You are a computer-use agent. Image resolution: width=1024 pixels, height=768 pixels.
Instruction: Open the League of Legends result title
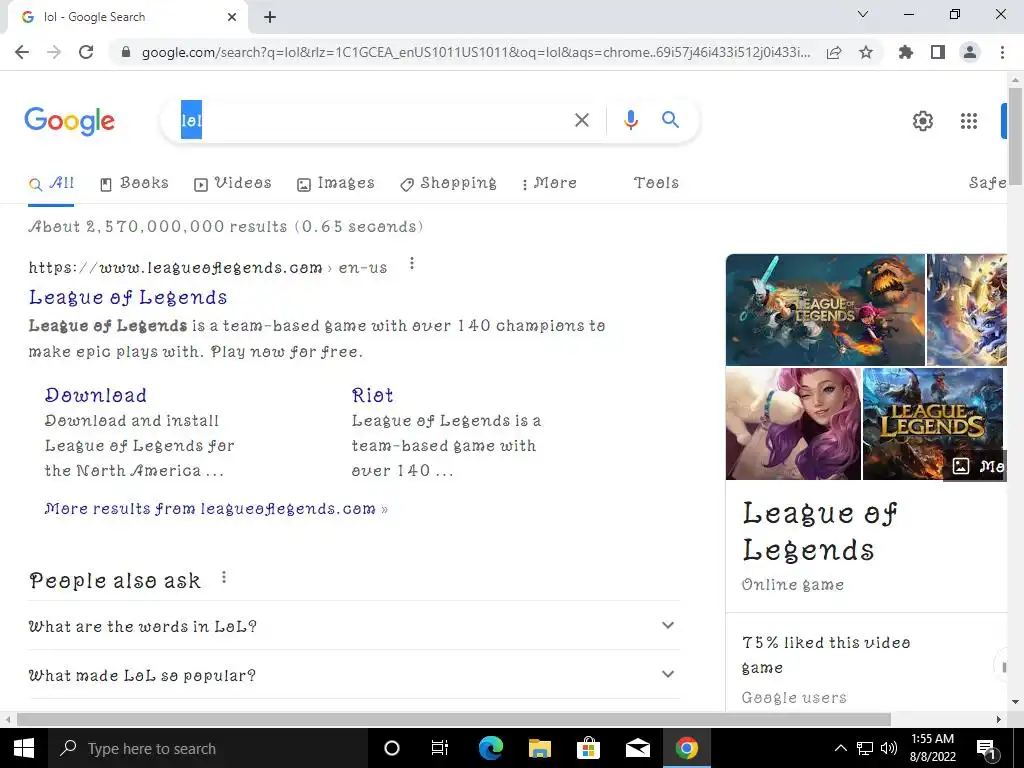(x=128, y=297)
